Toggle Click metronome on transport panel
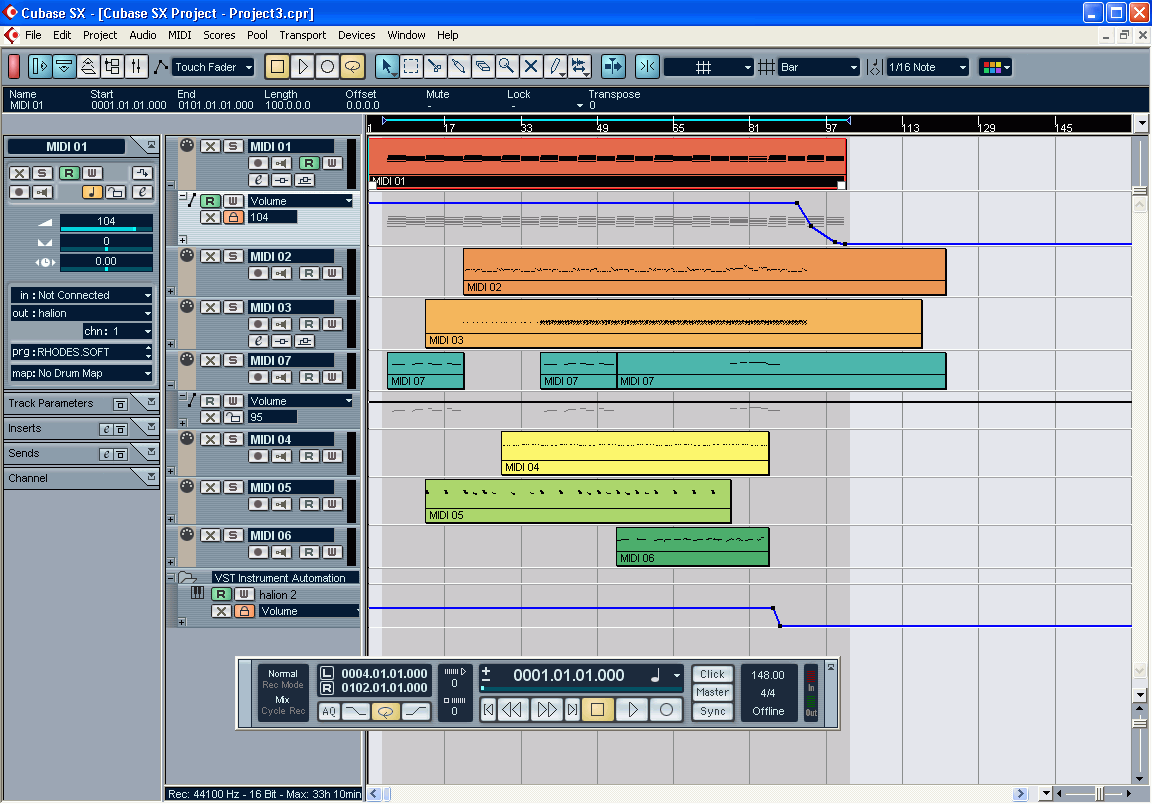 [712, 674]
